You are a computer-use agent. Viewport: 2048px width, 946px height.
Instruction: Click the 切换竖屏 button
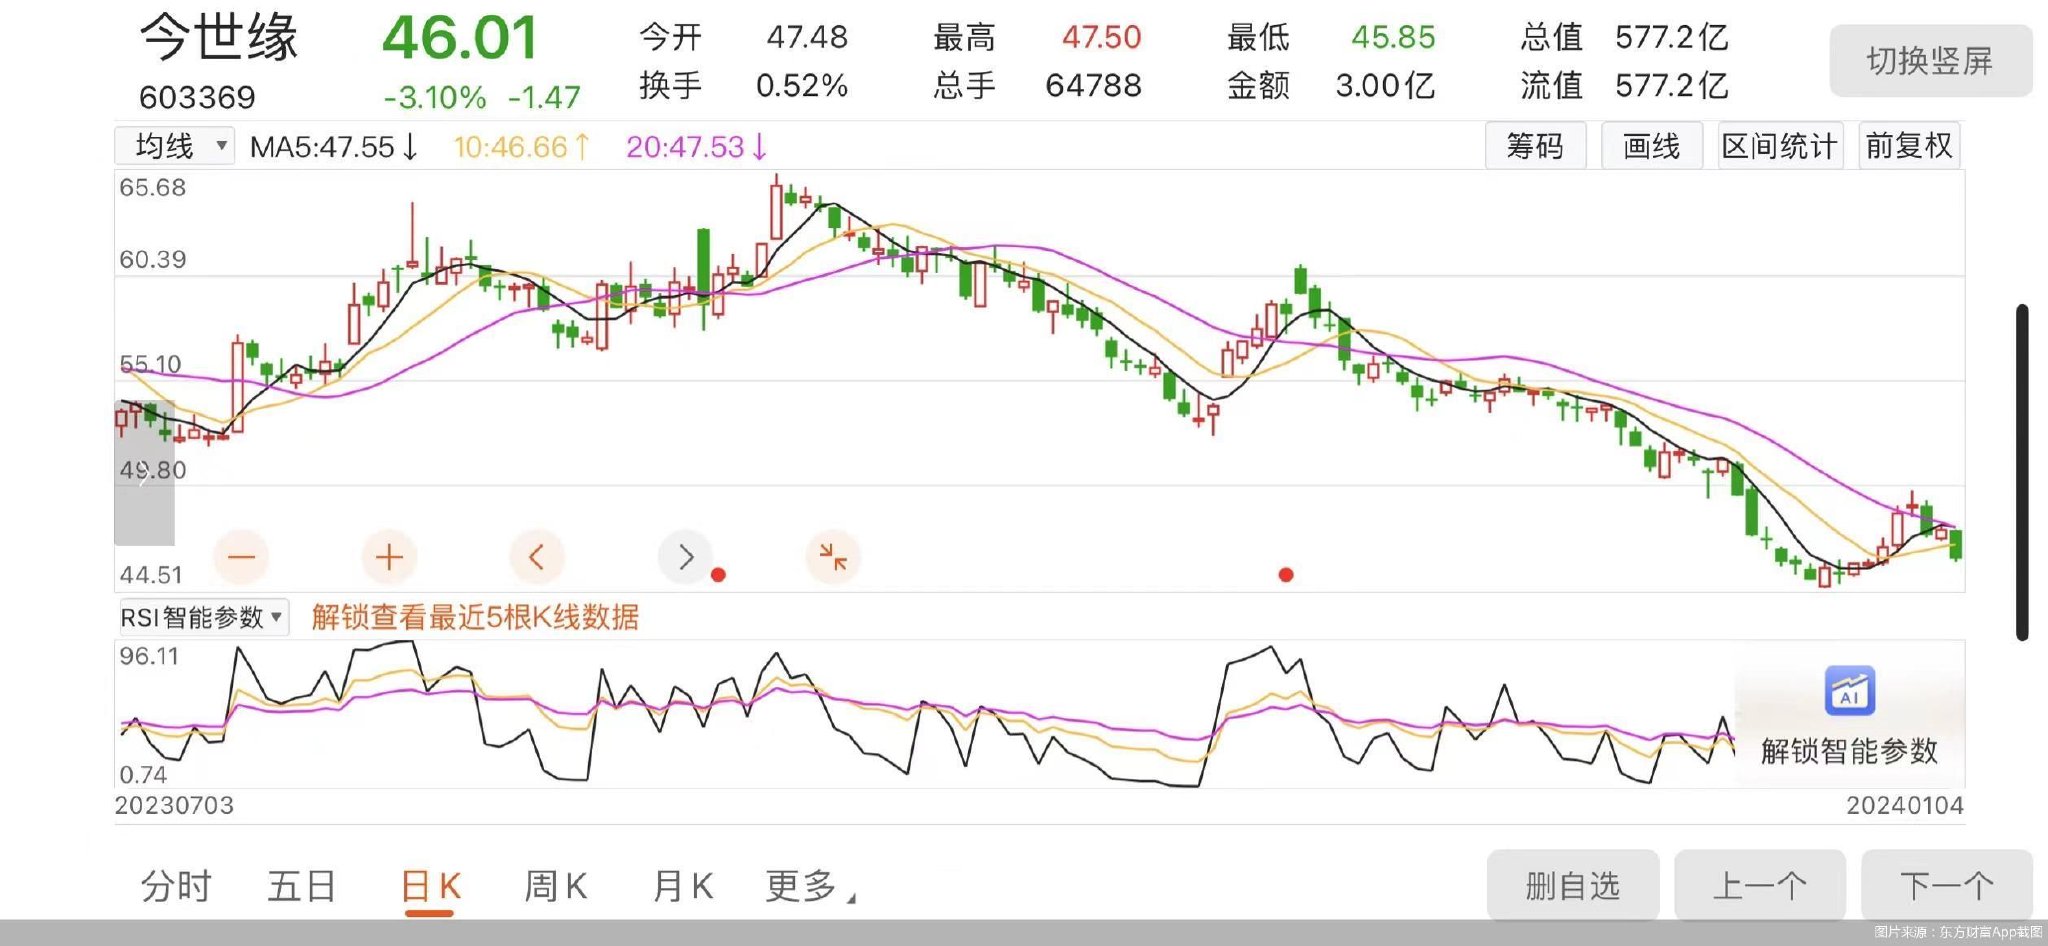pos(1930,61)
